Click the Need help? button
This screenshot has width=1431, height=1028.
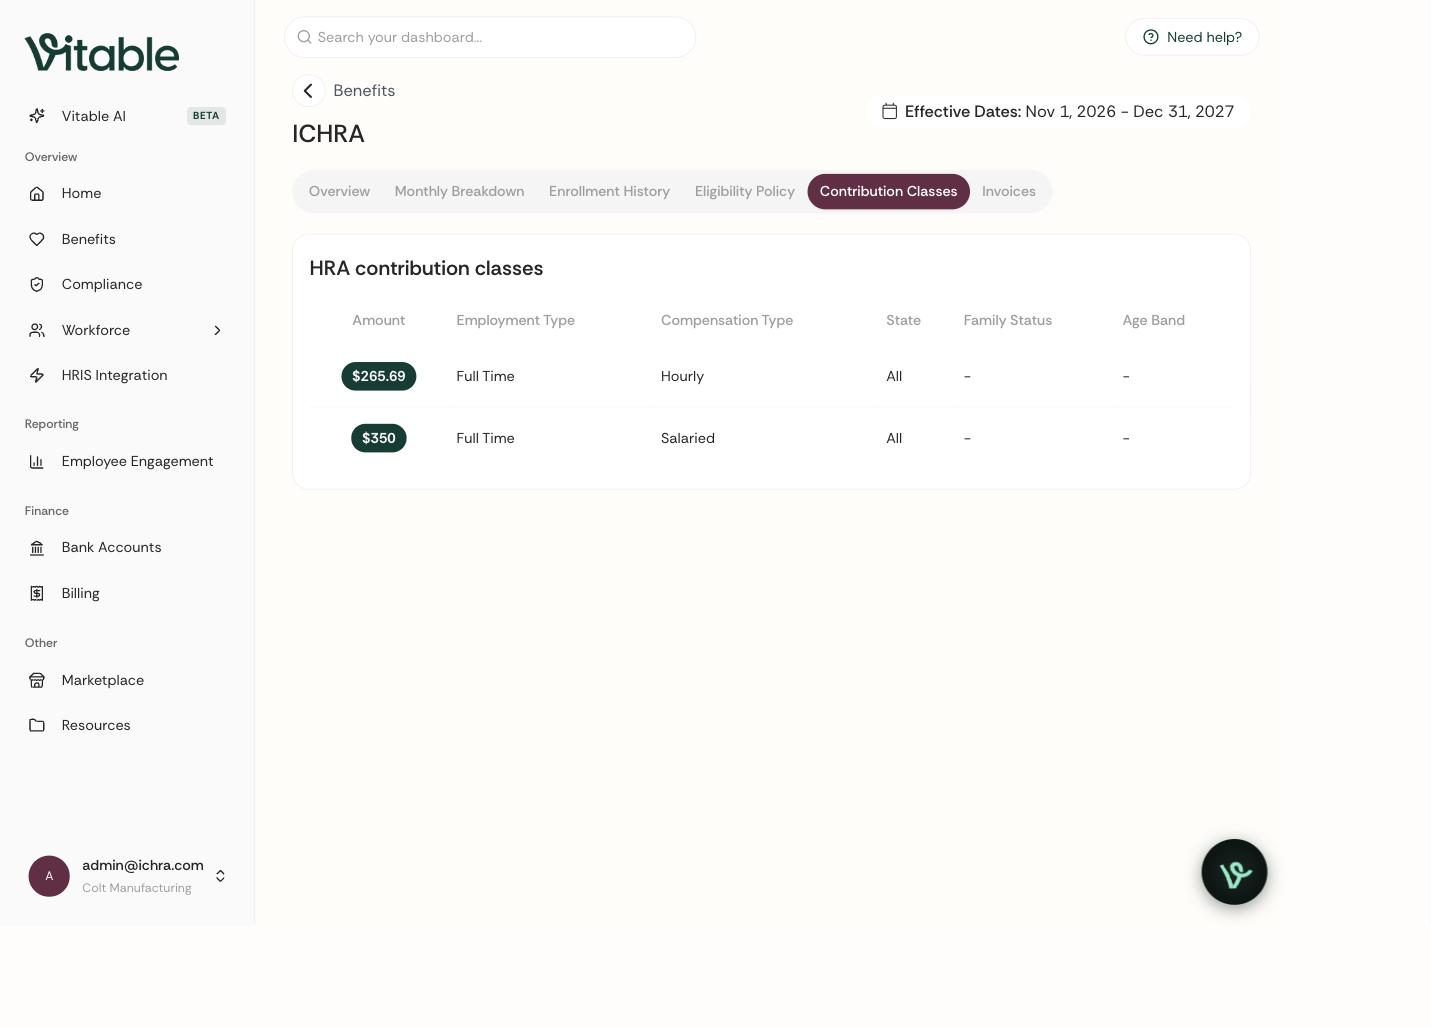click(1192, 37)
